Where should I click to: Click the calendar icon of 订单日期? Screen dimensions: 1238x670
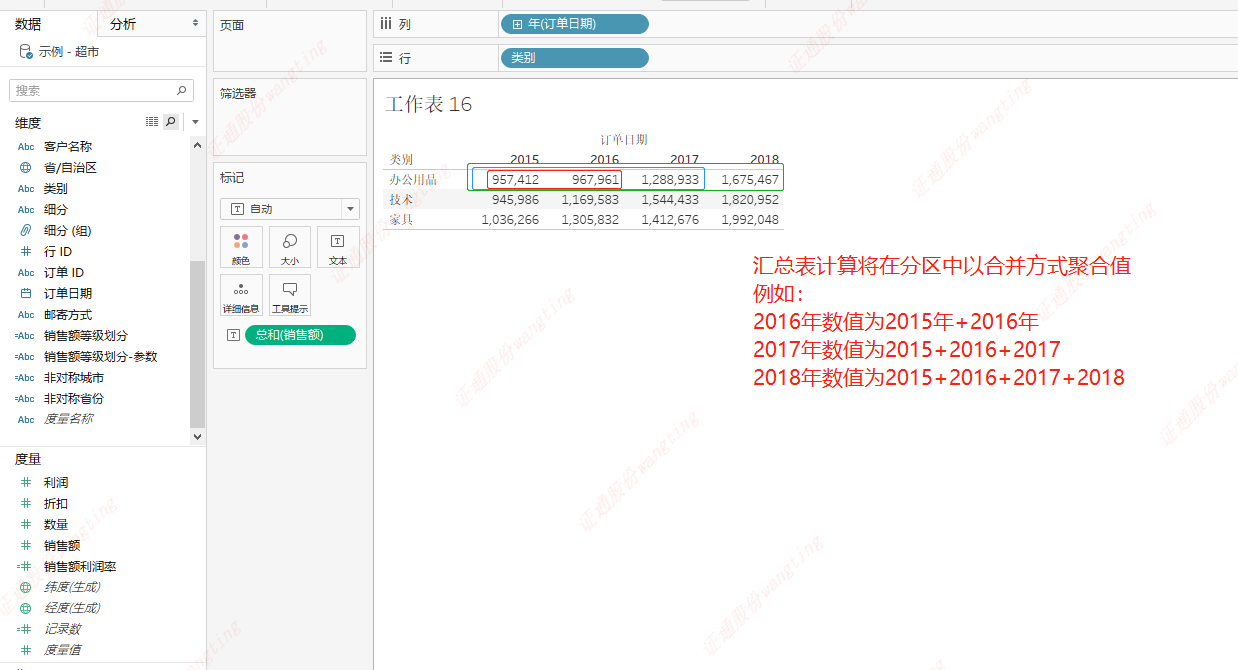click(26, 294)
